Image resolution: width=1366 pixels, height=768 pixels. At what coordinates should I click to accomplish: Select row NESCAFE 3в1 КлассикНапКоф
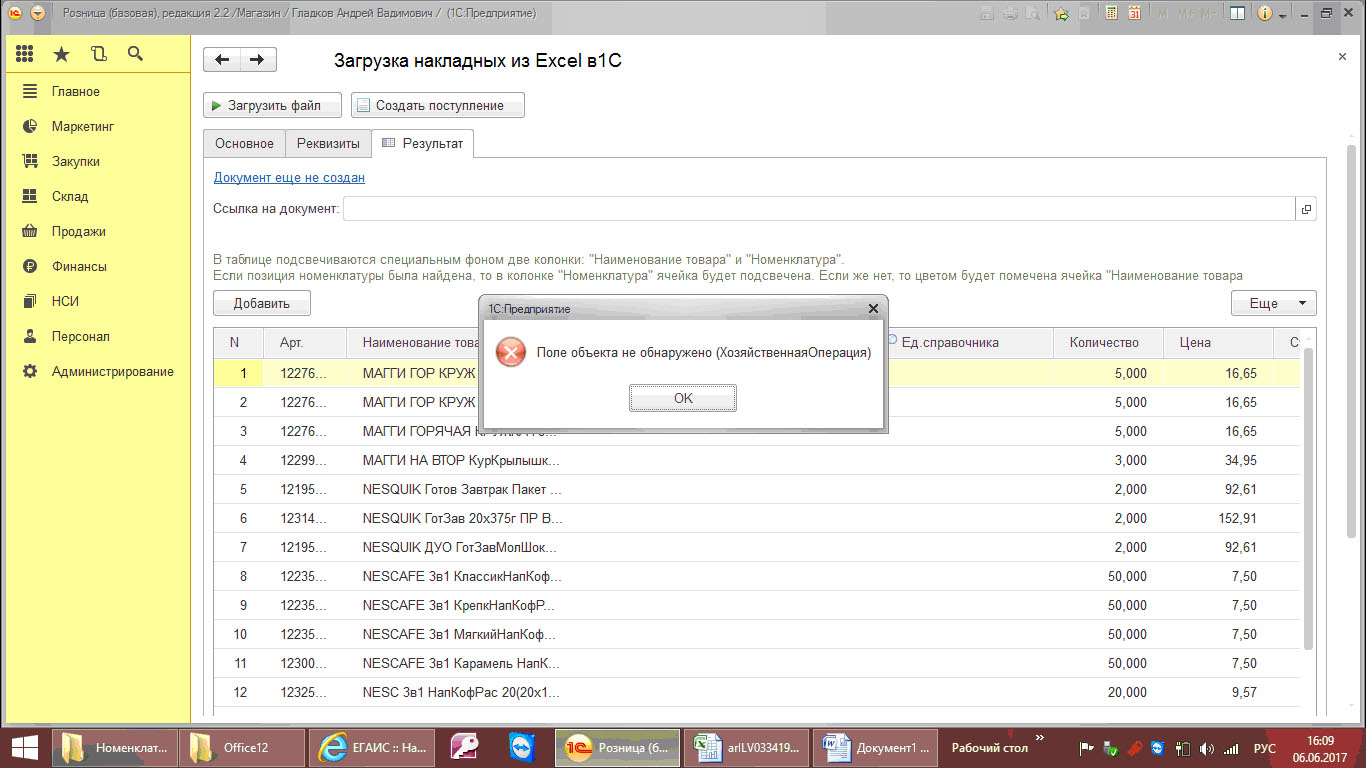757,577
